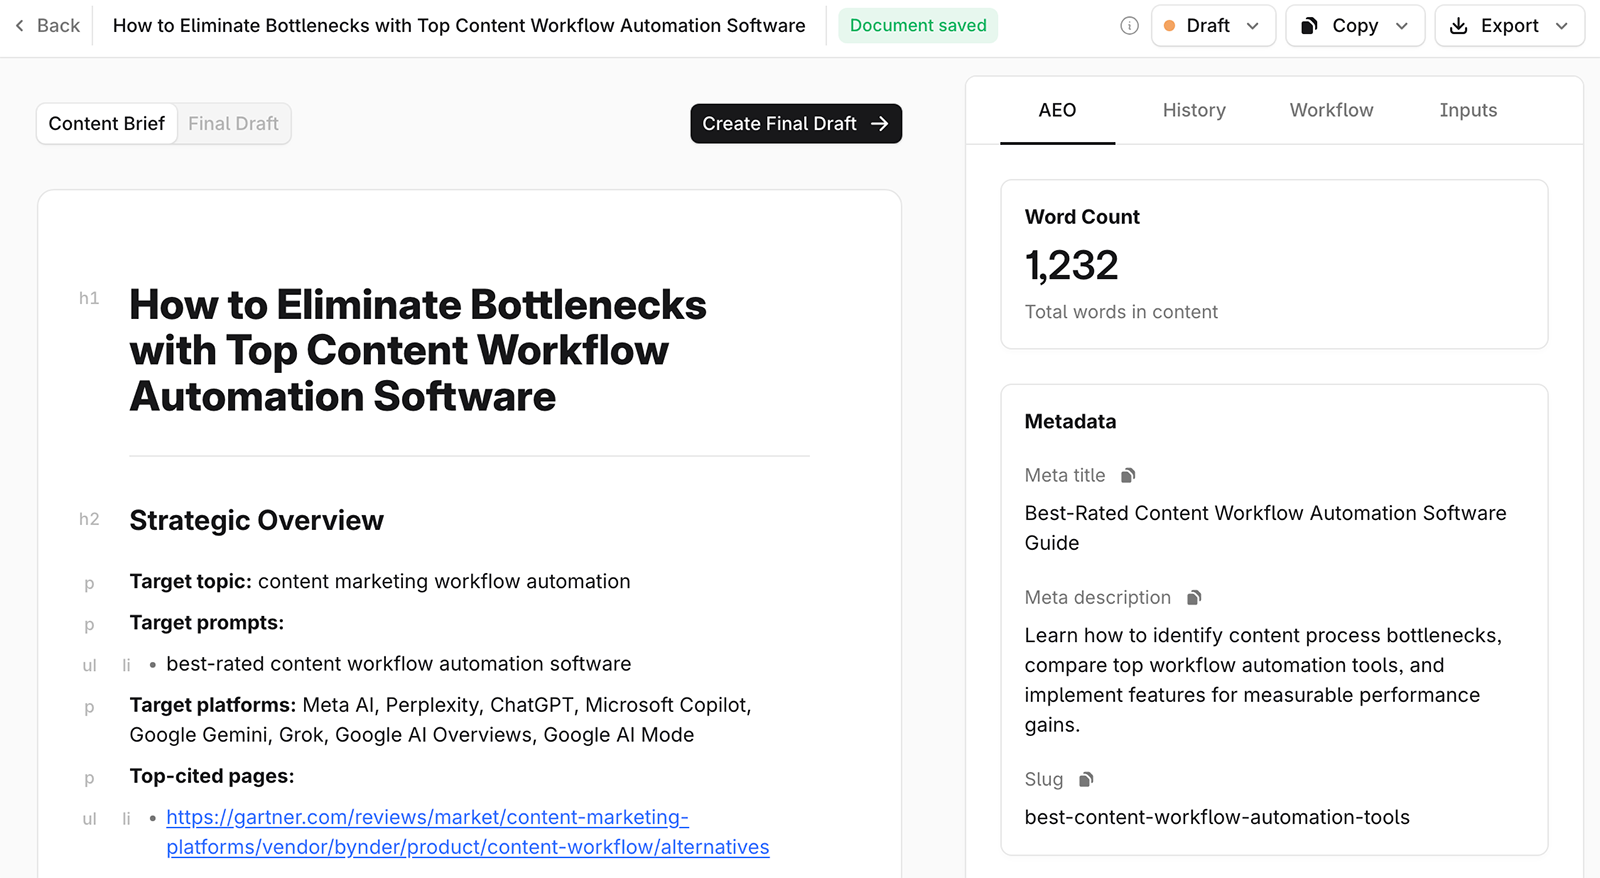Expand the Copy options chevron
This screenshot has width=1600, height=878.
click(x=1402, y=26)
